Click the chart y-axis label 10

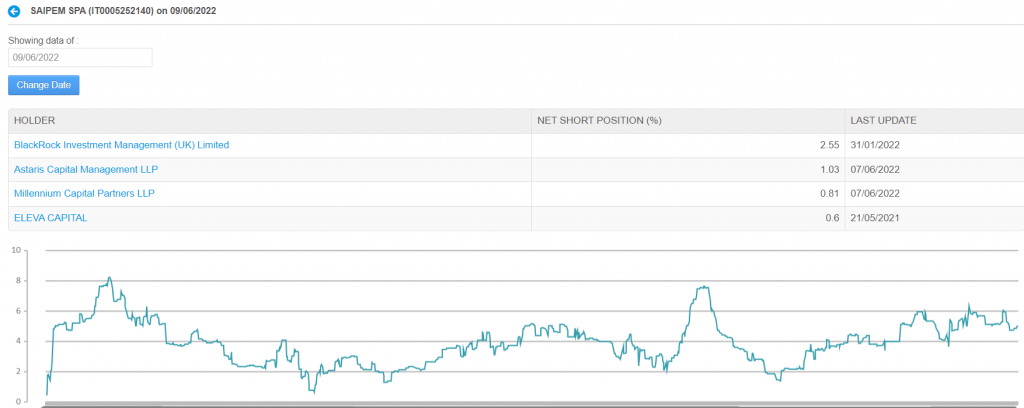(16, 249)
